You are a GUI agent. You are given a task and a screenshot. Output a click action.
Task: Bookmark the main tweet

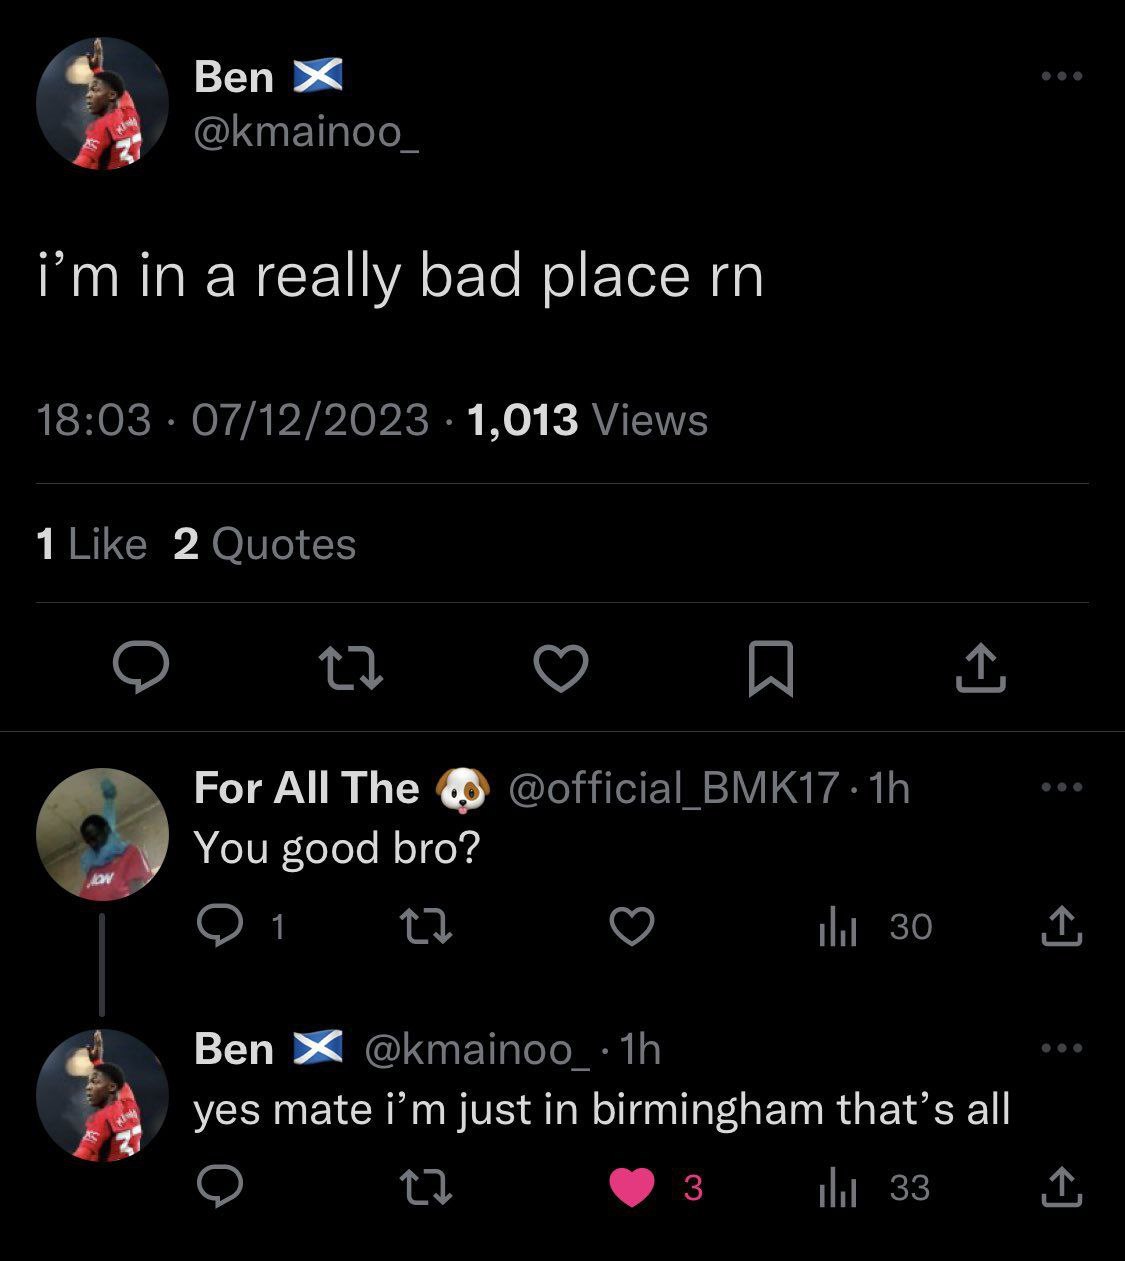click(x=771, y=668)
